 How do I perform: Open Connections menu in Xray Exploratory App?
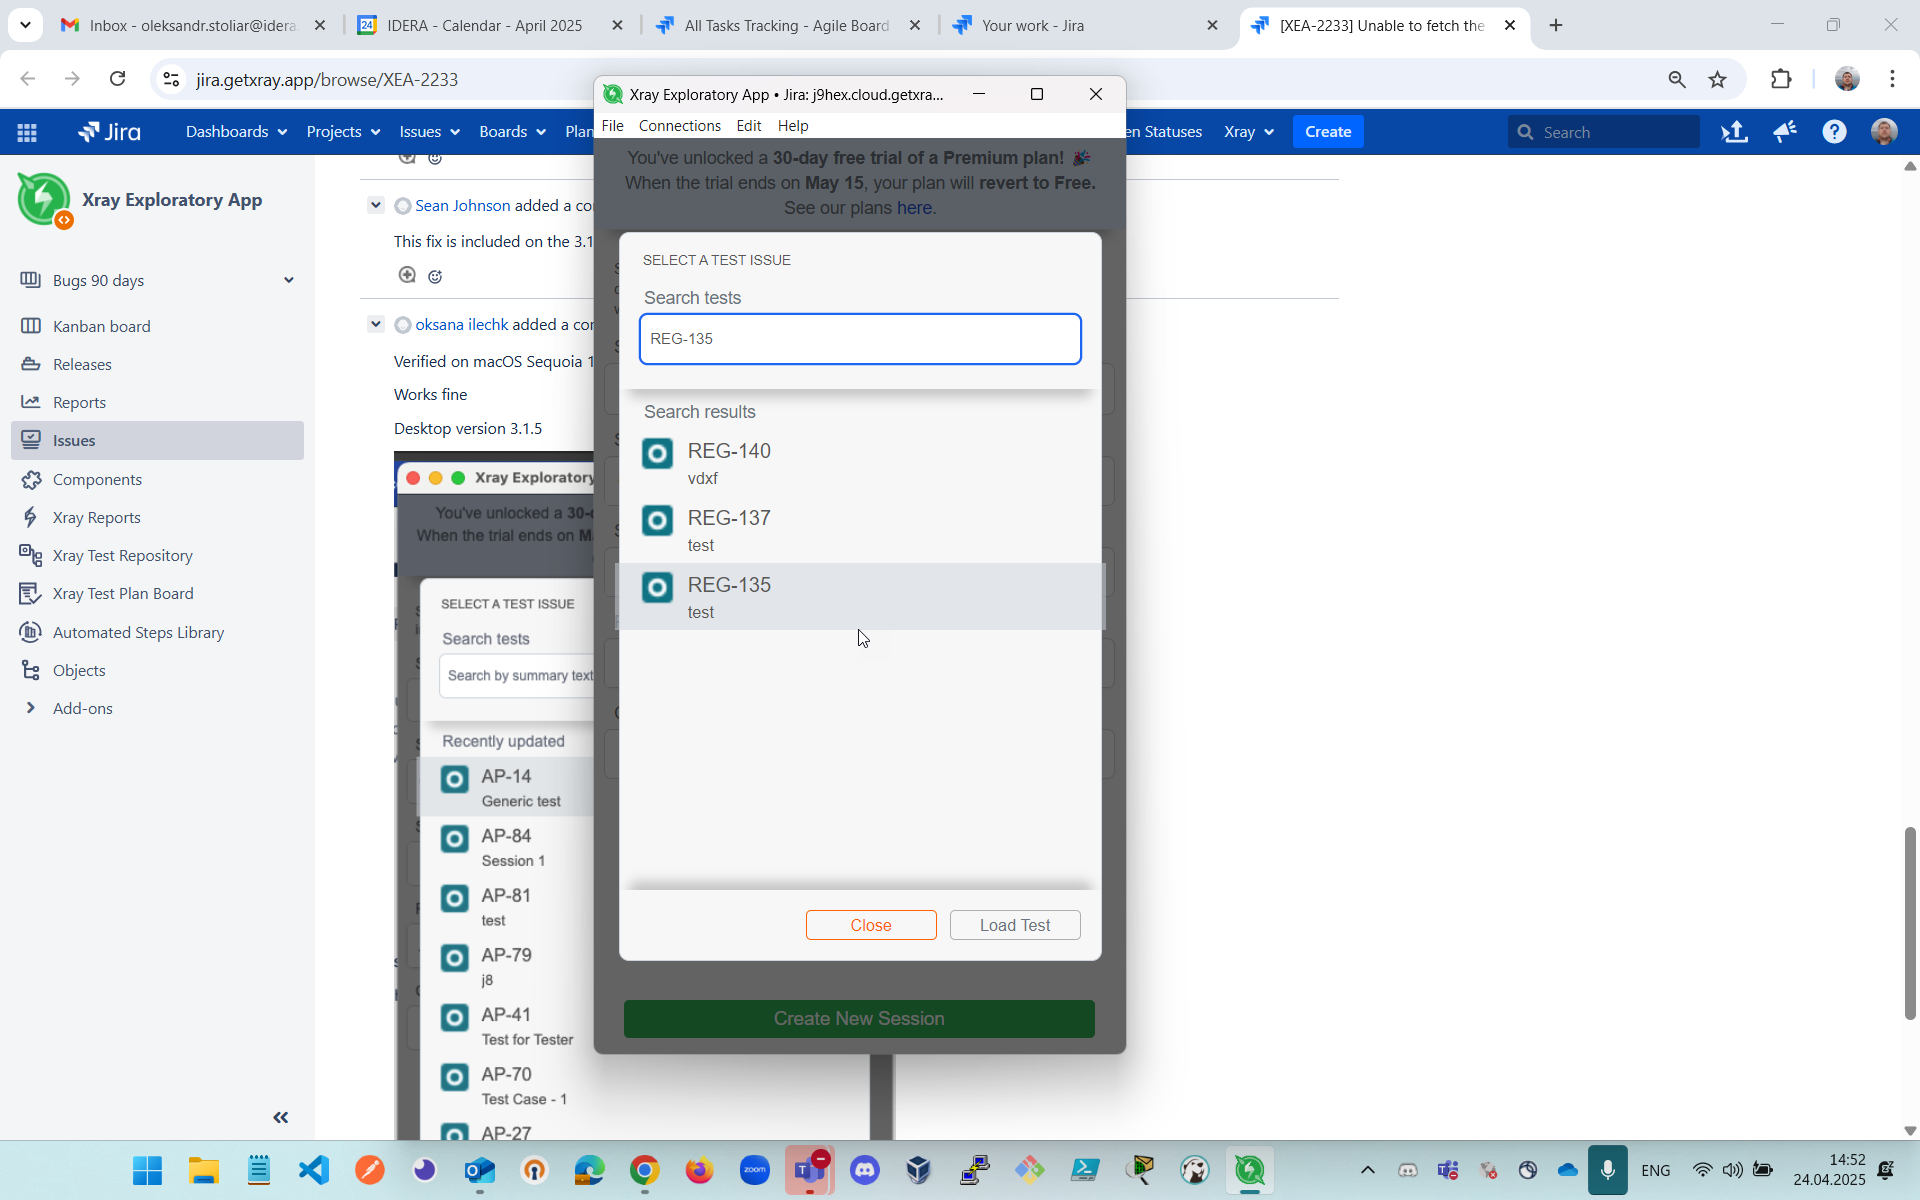point(679,126)
